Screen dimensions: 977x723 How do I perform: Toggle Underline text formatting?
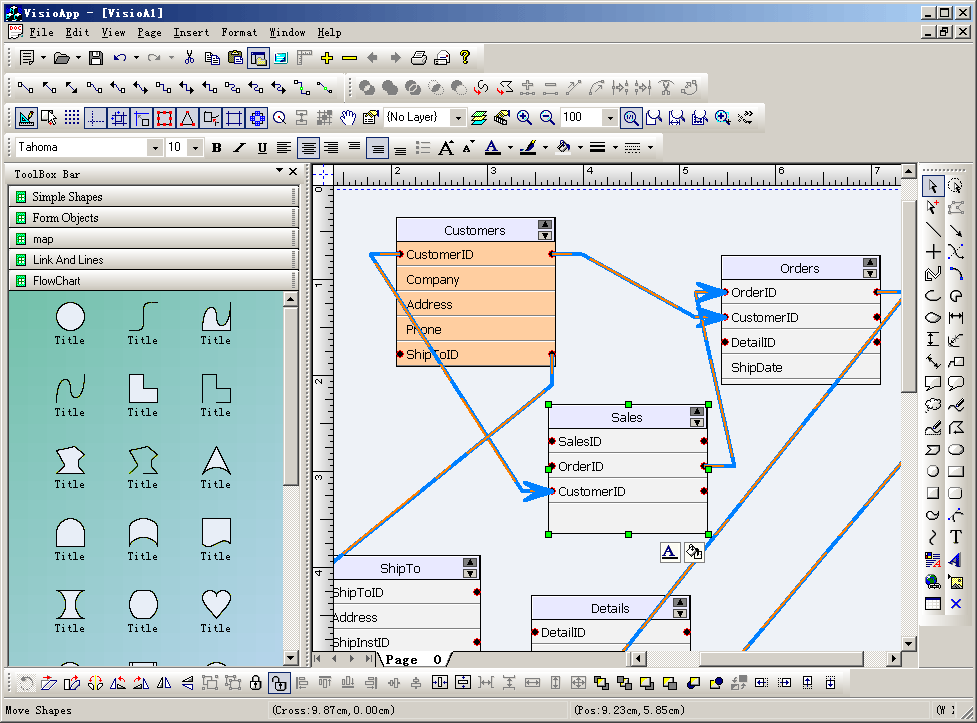click(261, 148)
